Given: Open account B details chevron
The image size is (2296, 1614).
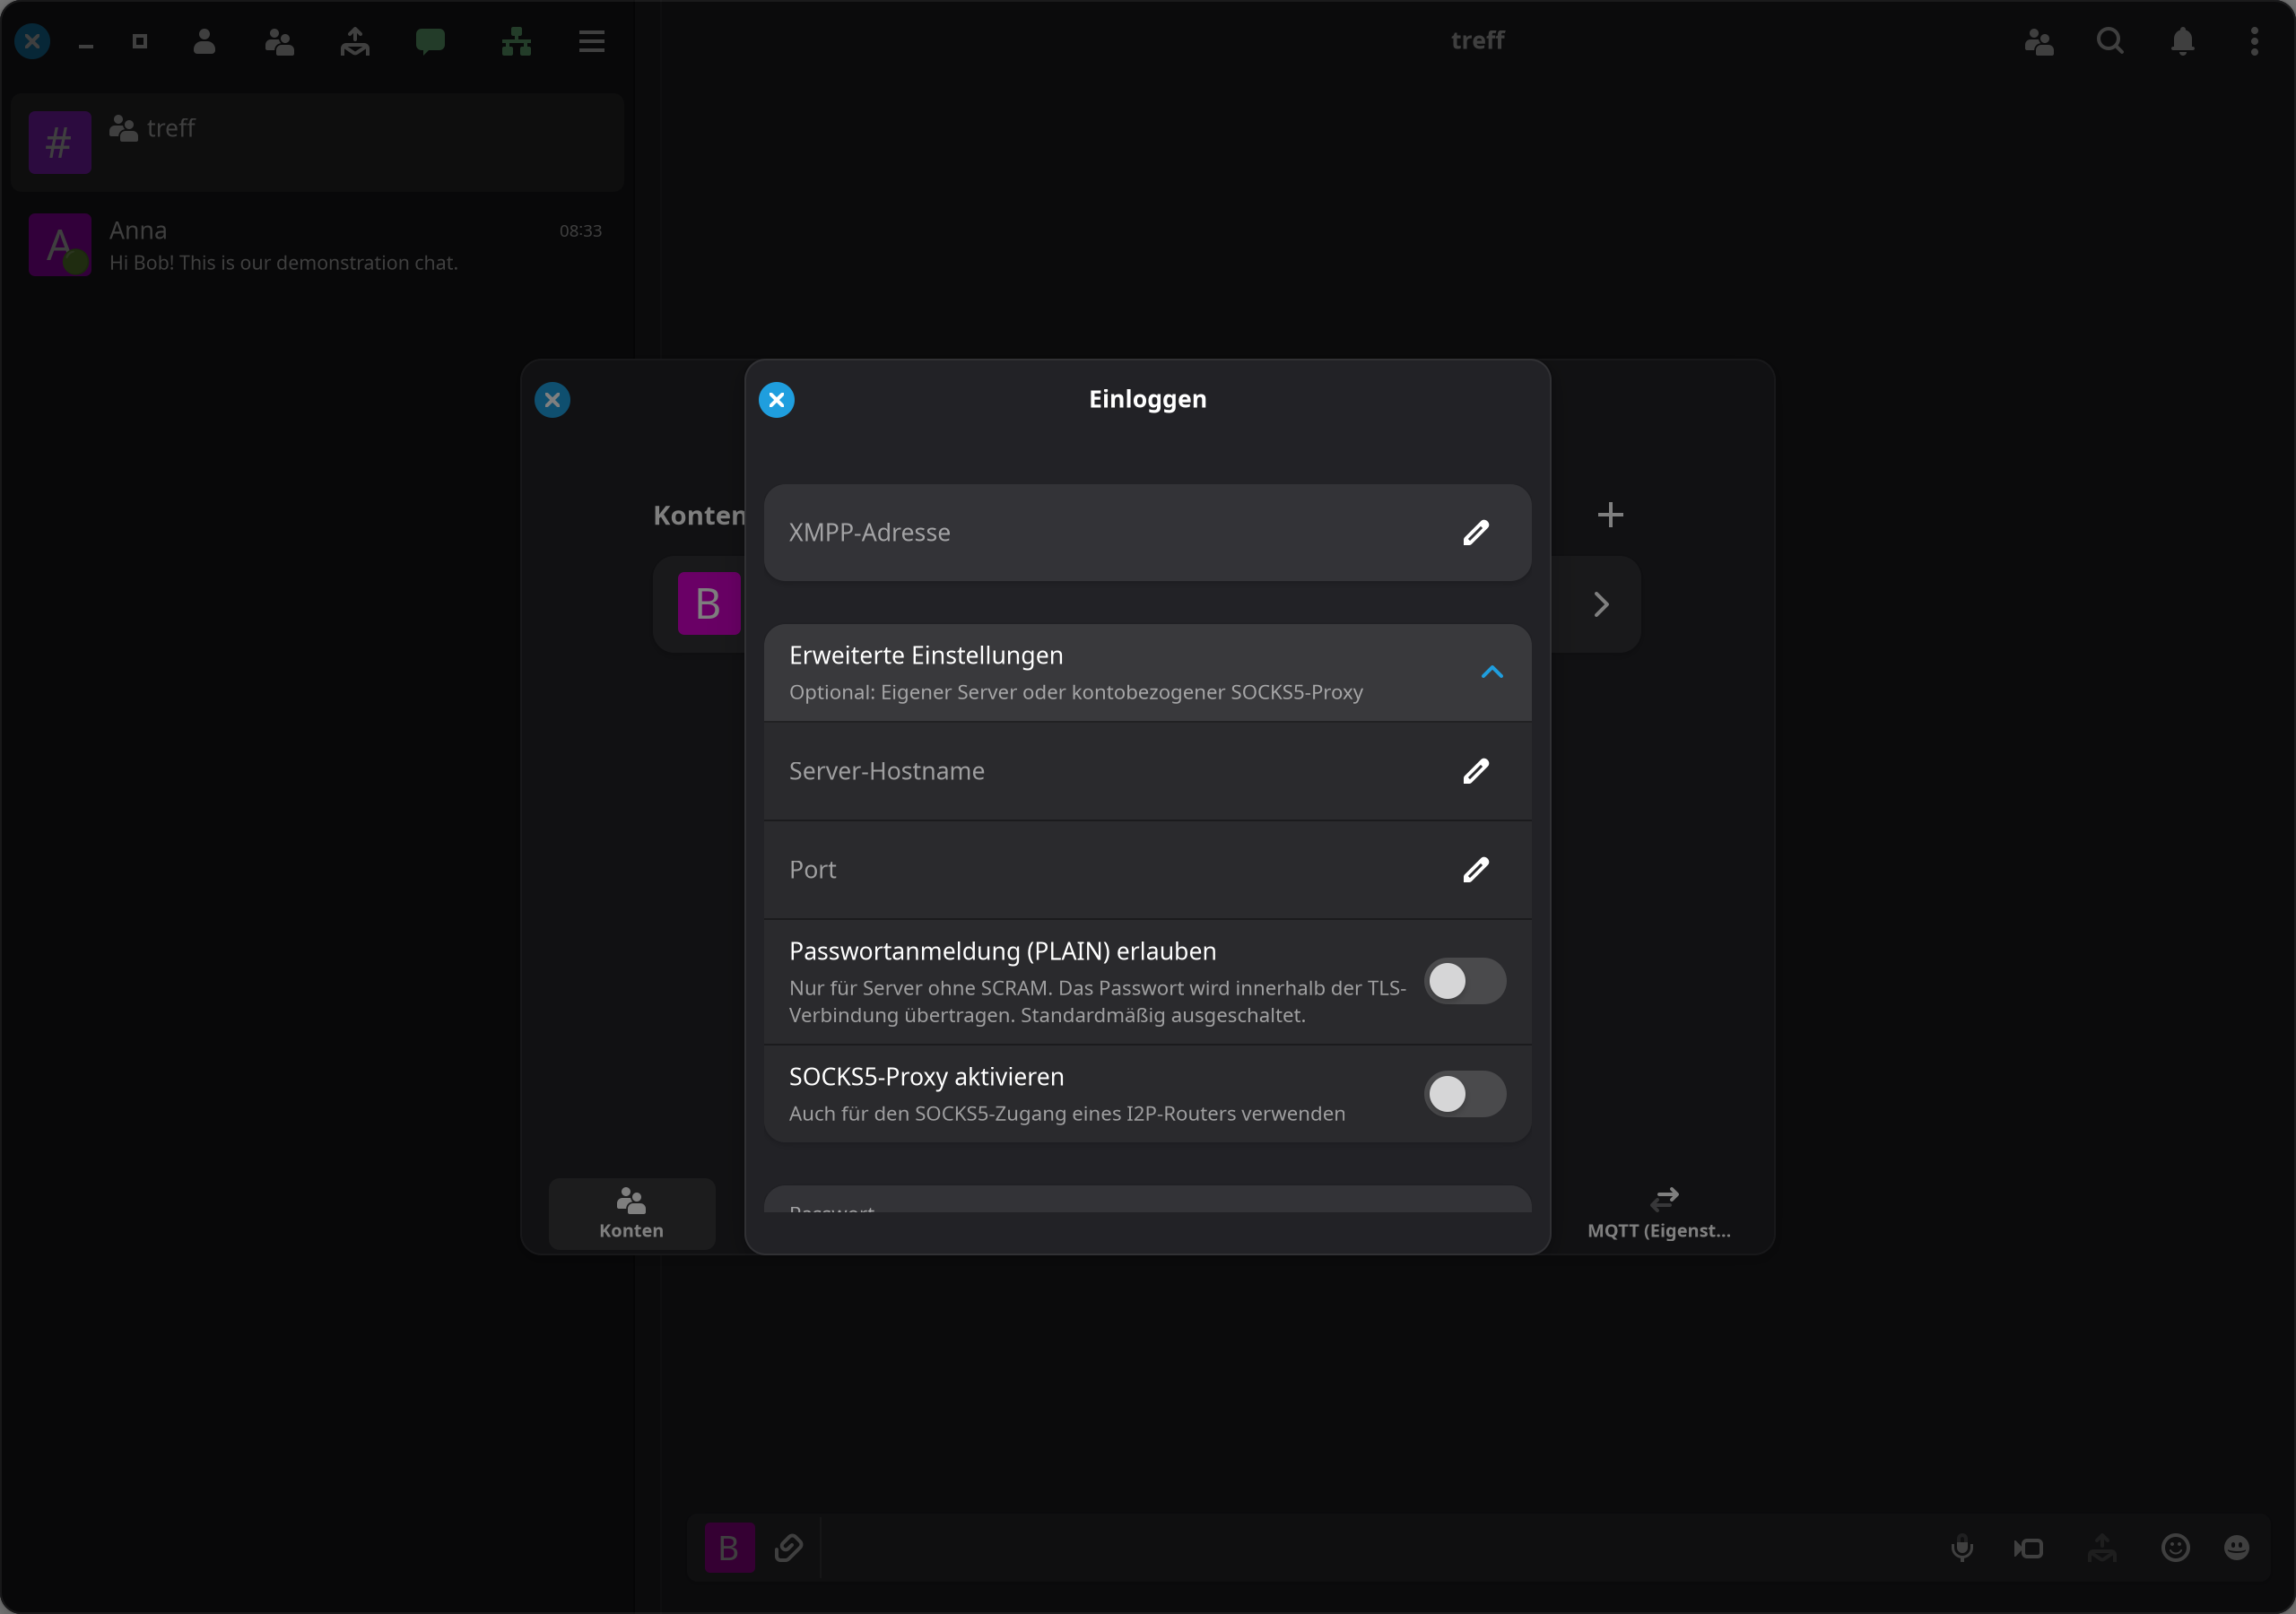Looking at the screenshot, I should (1601, 605).
